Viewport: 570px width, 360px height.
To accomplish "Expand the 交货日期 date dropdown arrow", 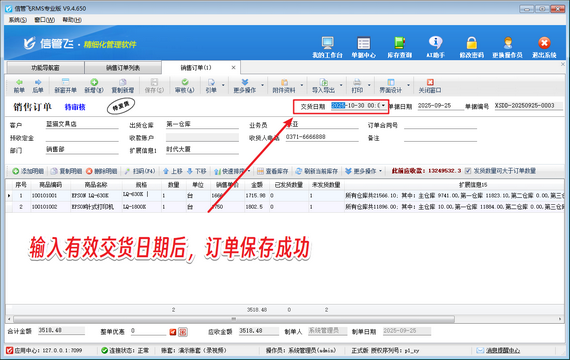I will point(383,105).
